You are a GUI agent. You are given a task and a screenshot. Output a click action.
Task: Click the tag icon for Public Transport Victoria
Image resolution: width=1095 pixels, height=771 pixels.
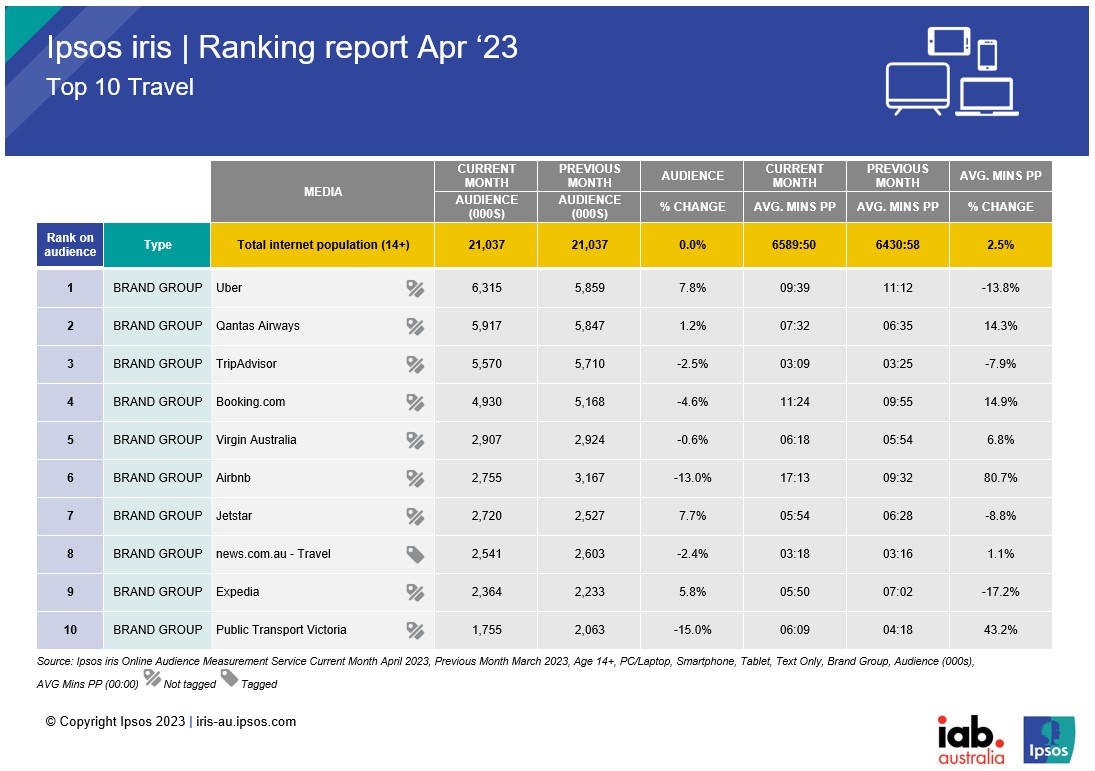click(415, 630)
